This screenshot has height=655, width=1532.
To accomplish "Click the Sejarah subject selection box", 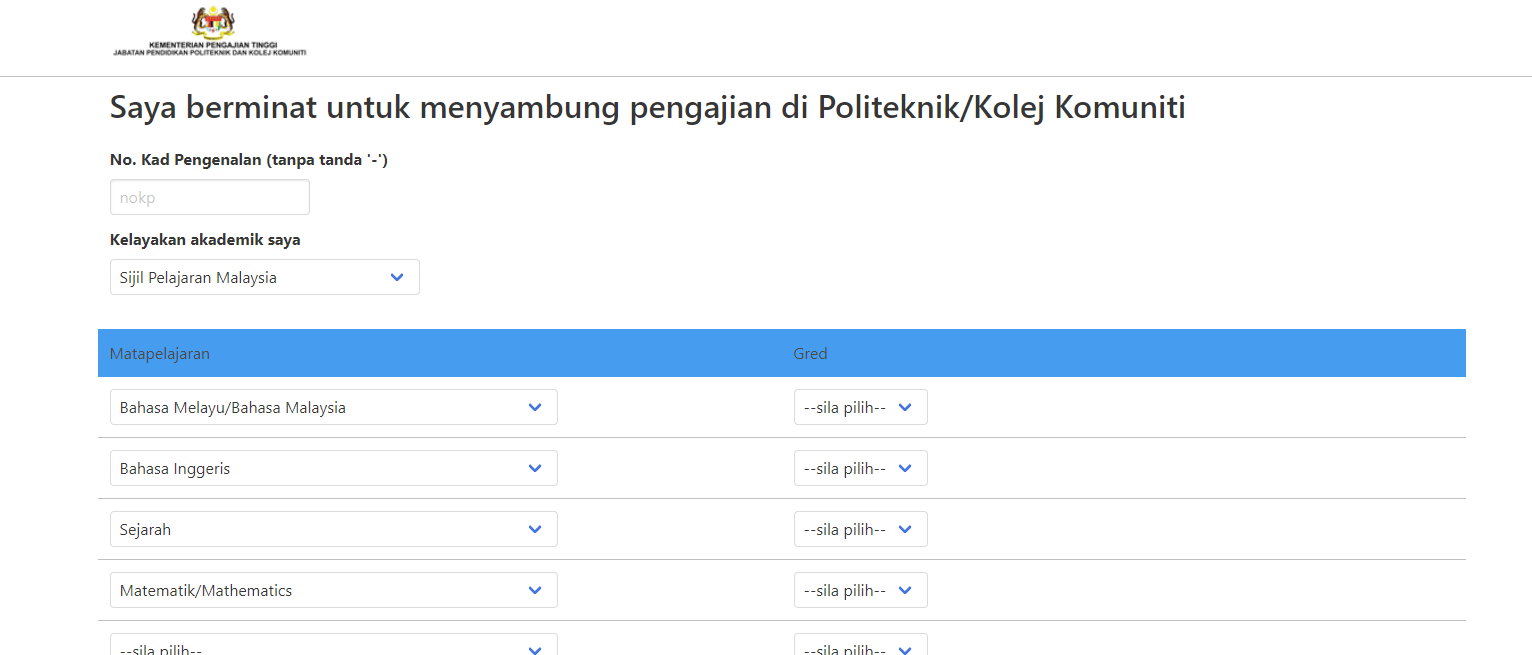I will click(x=333, y=529).
